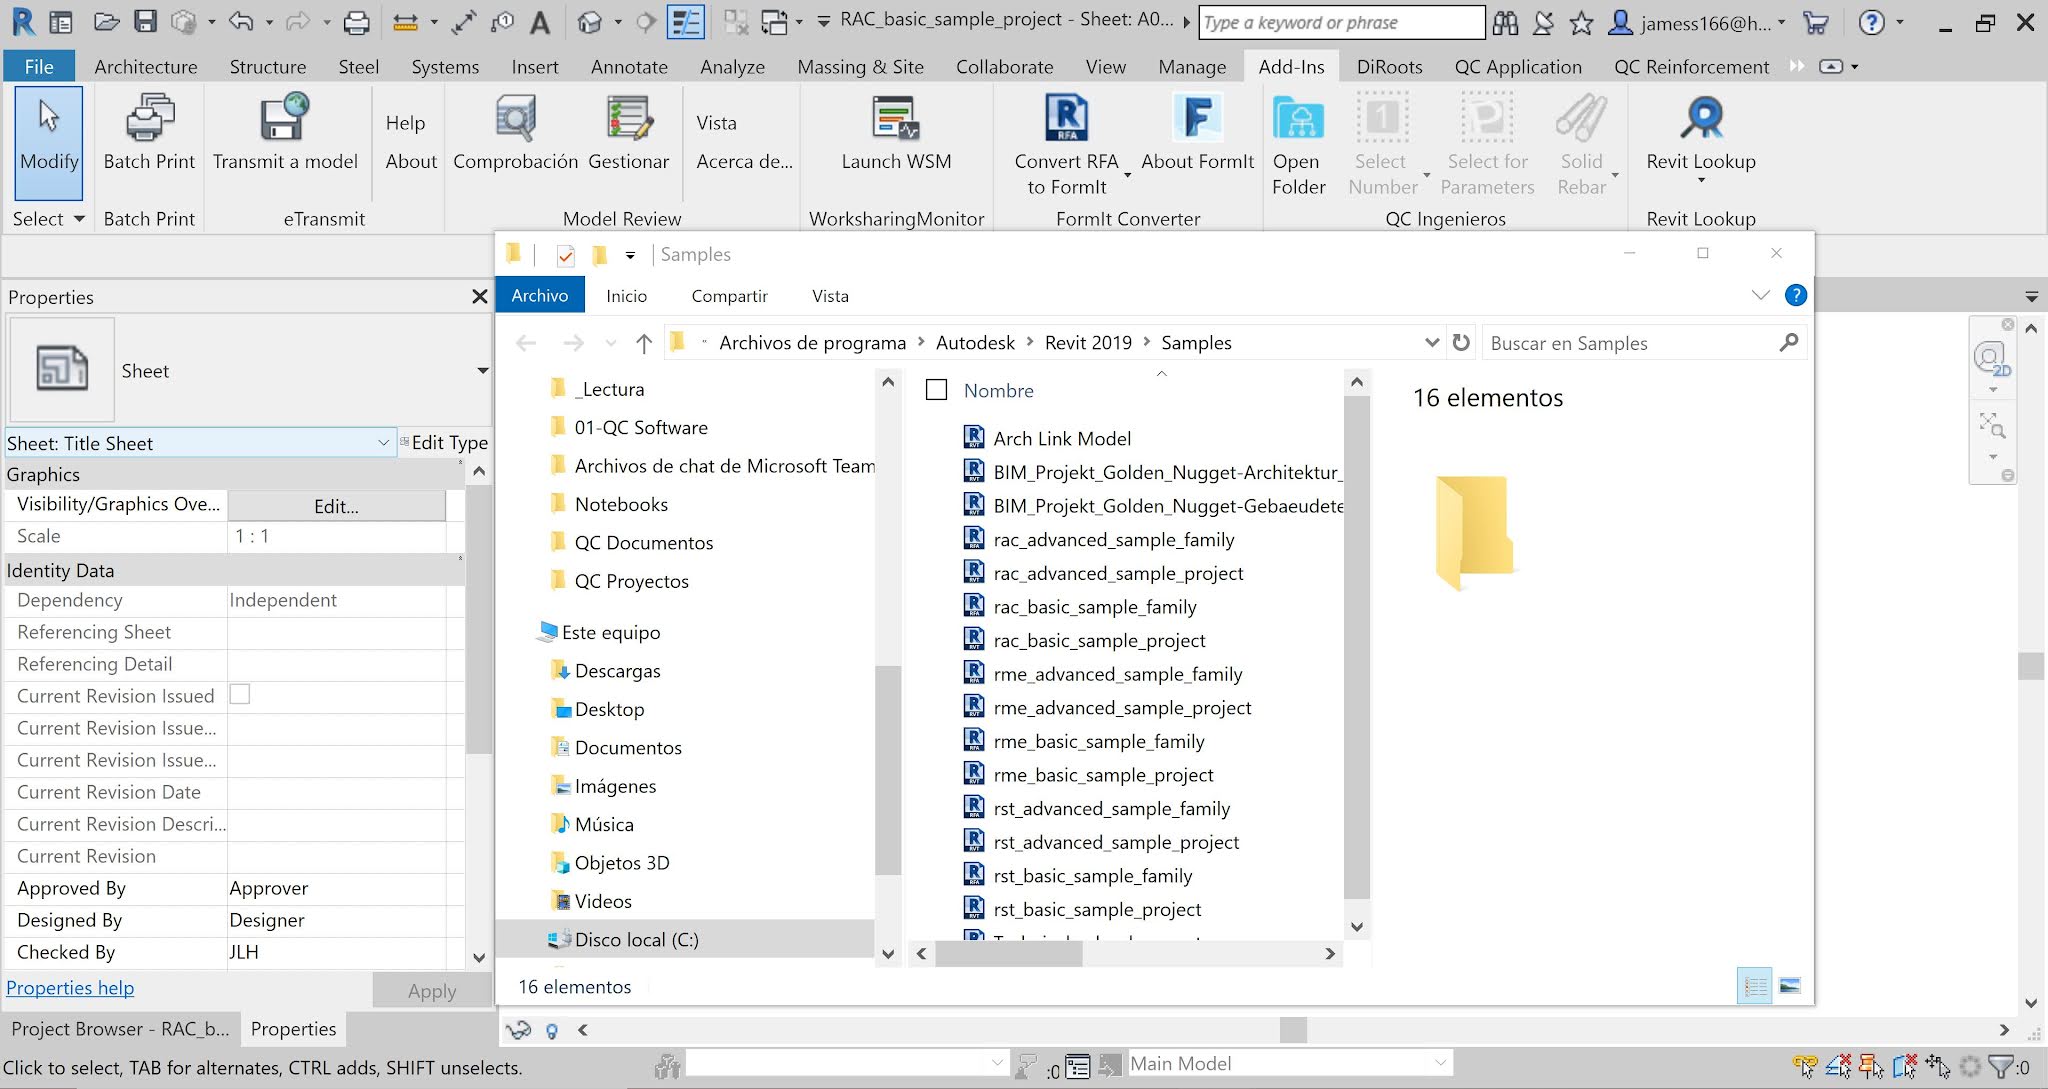Click Edit for Visibility/Graphics Overrides
The width and height of the screenshot is (2048, 1089).
click(337, 506)
